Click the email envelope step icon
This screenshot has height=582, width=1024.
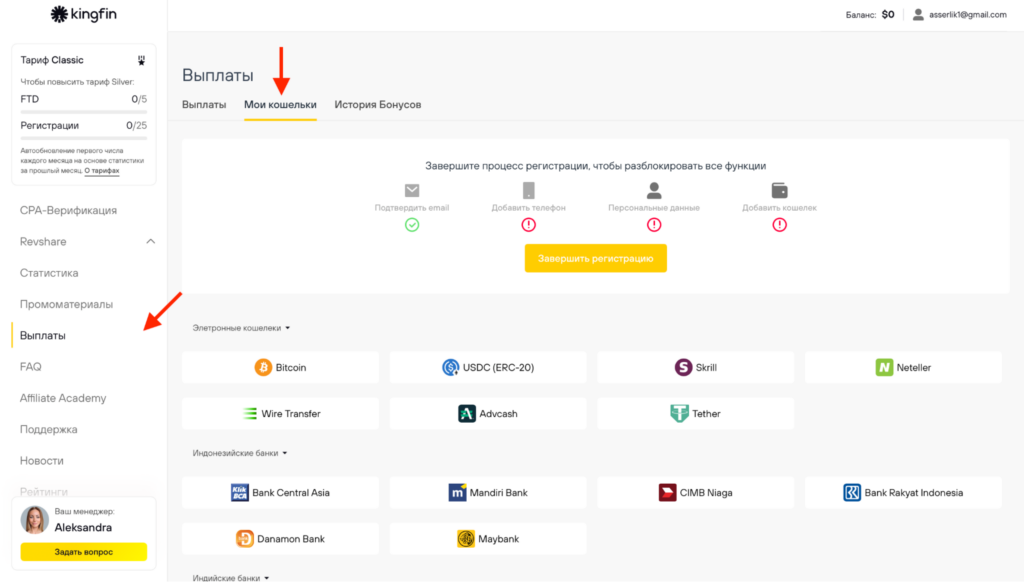pyautogui.click(x=411, y=190)
